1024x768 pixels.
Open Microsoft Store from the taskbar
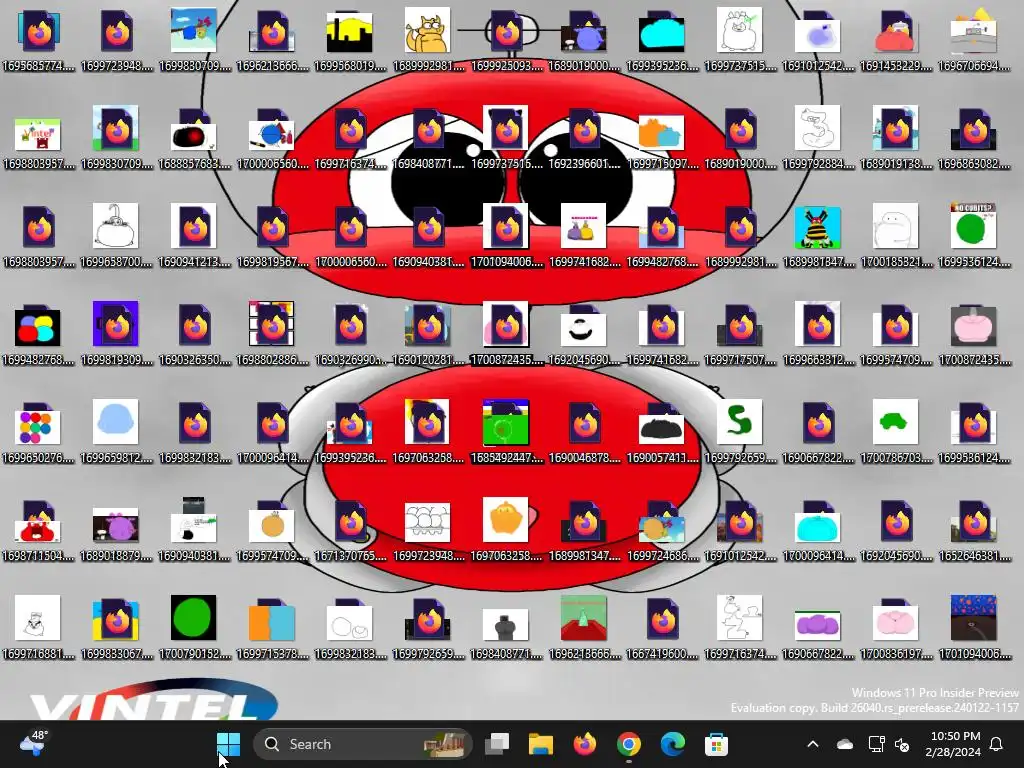pos(716,744)
